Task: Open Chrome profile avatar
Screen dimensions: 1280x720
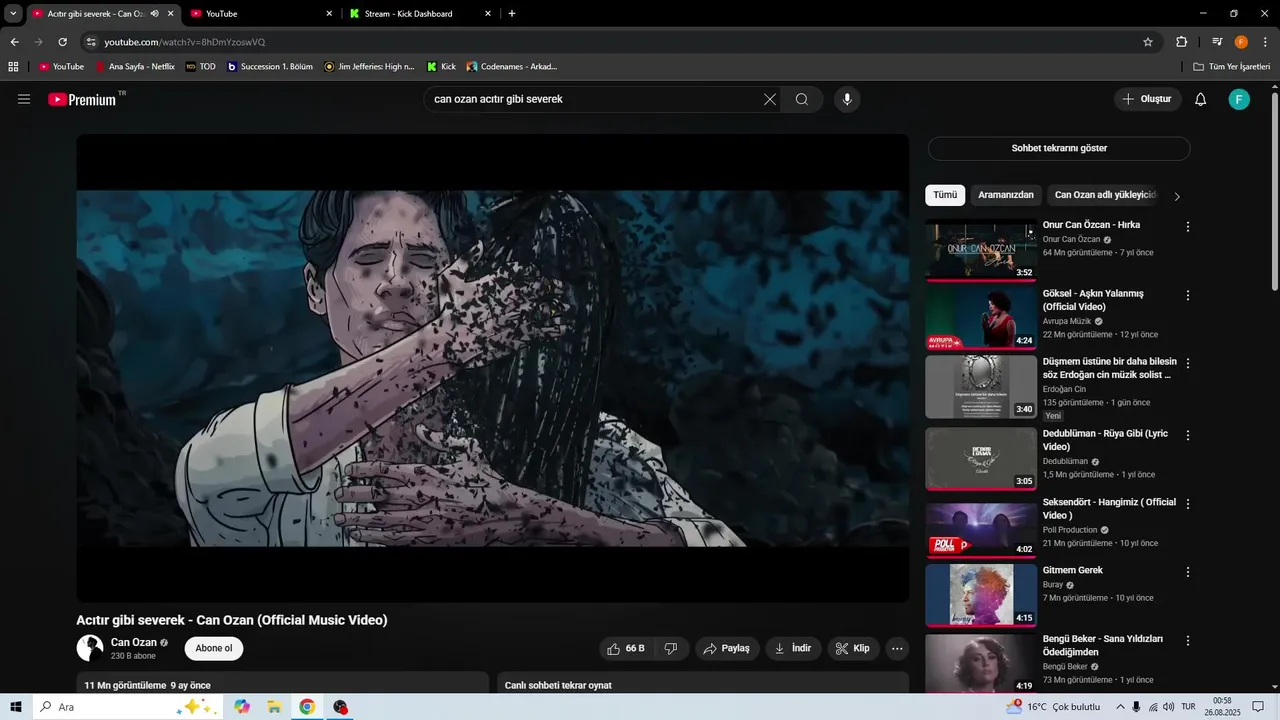Action: pyautogui.click(x=1241, y=42)
